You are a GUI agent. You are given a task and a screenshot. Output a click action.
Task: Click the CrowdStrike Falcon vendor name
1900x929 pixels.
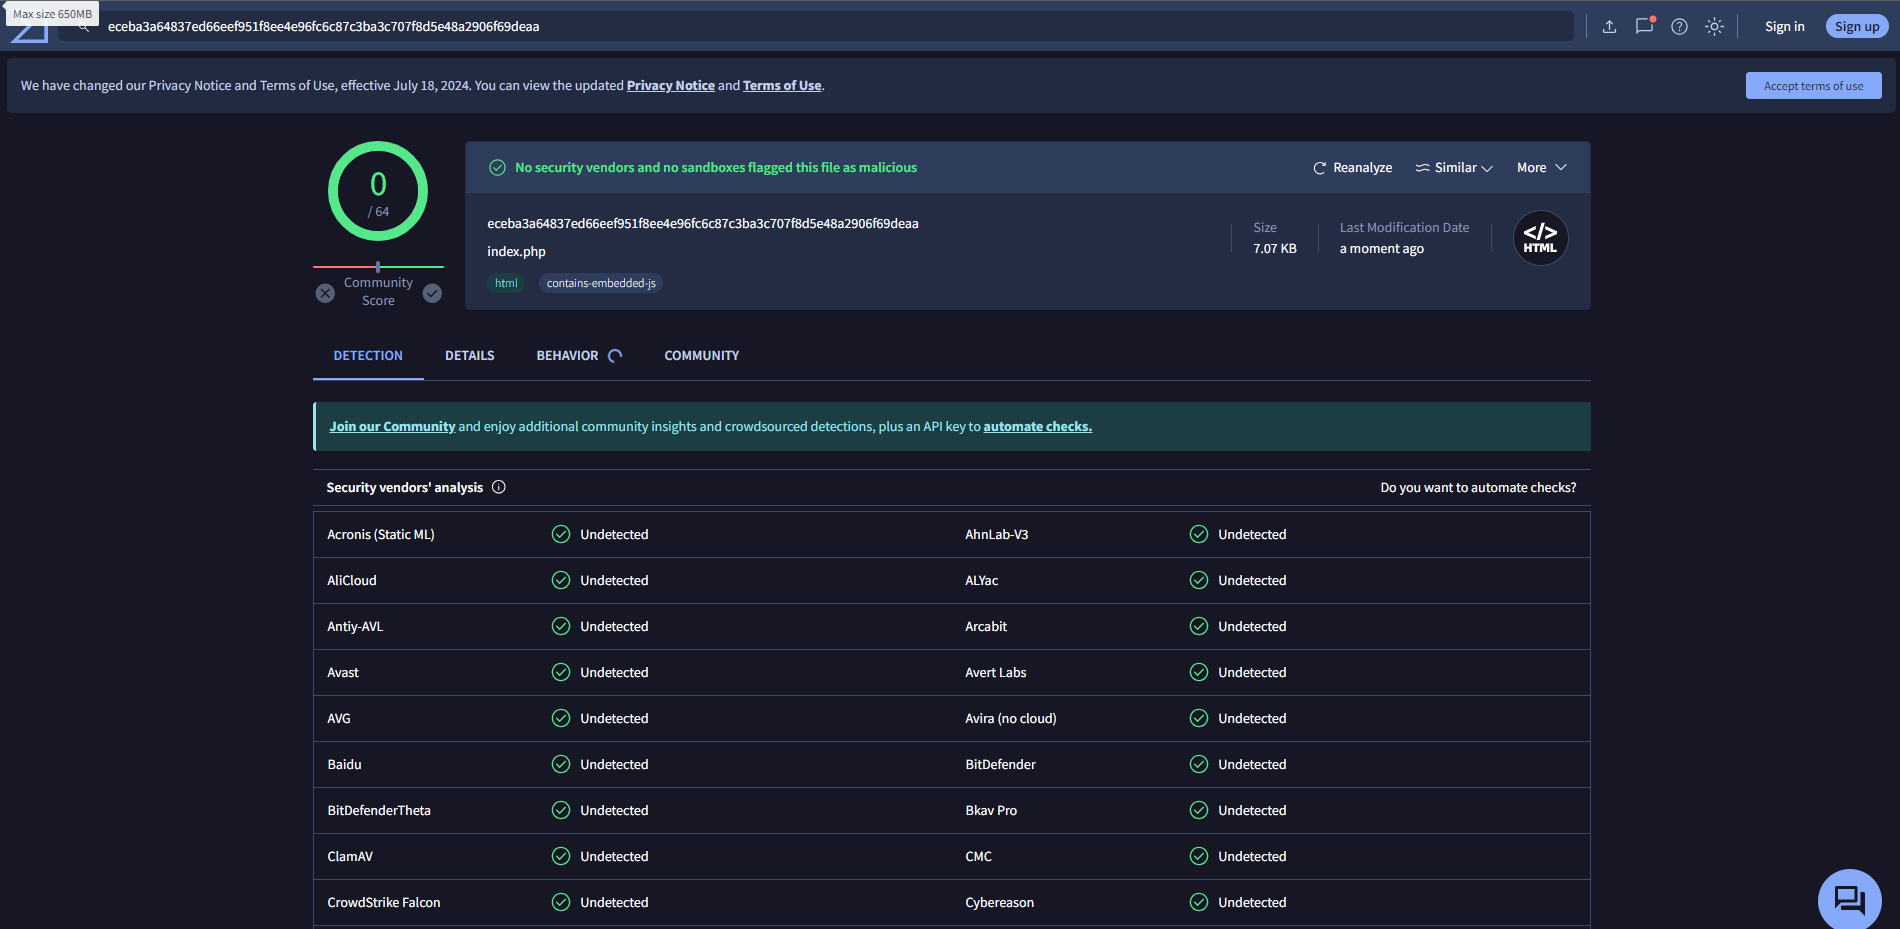point(384,902)
